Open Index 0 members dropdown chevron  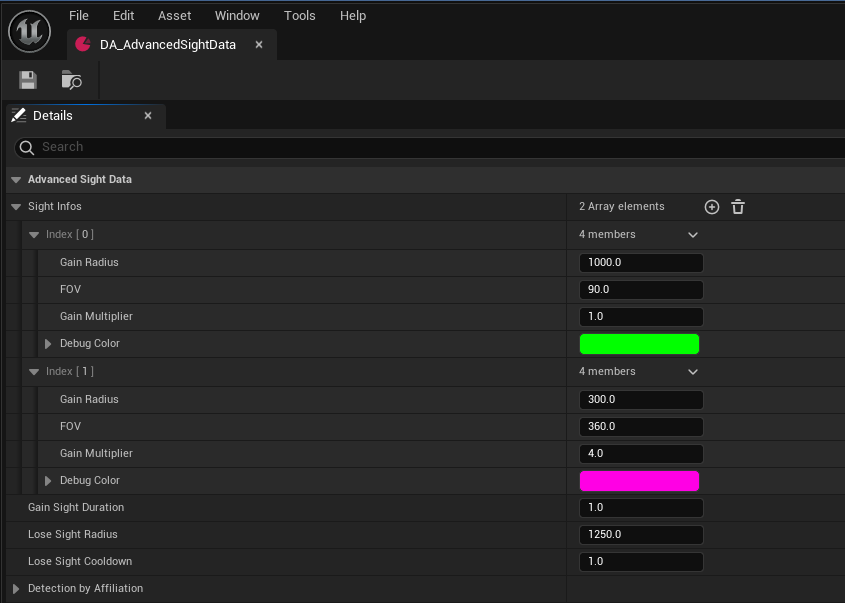[x=693, y=235]
